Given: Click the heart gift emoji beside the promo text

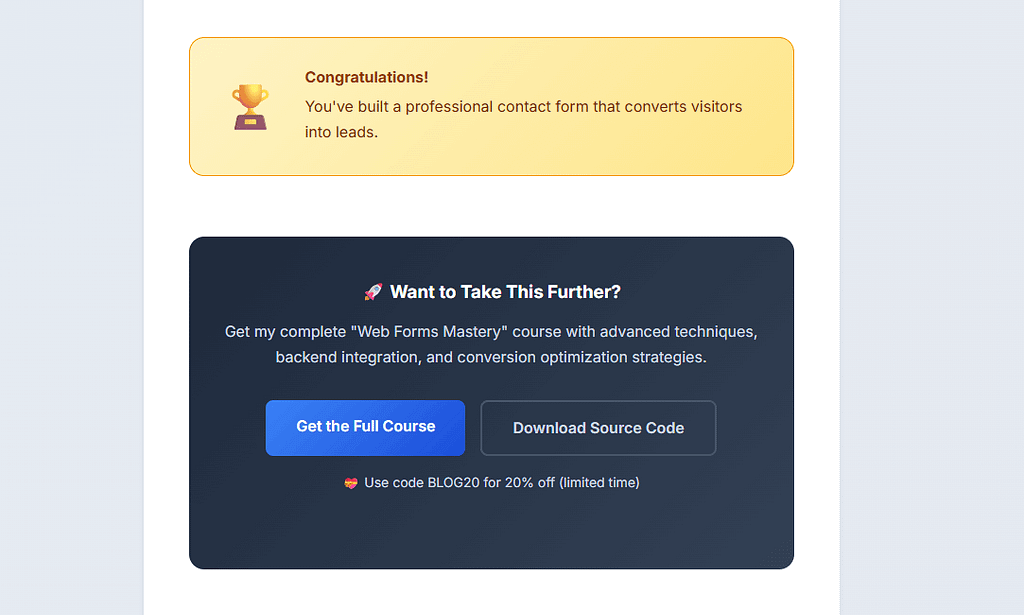Looking at the screenshot, I should click(x=349, y=482).
